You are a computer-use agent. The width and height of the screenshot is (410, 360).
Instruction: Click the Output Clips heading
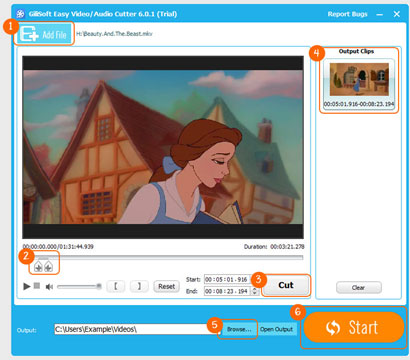coord(356,51)
